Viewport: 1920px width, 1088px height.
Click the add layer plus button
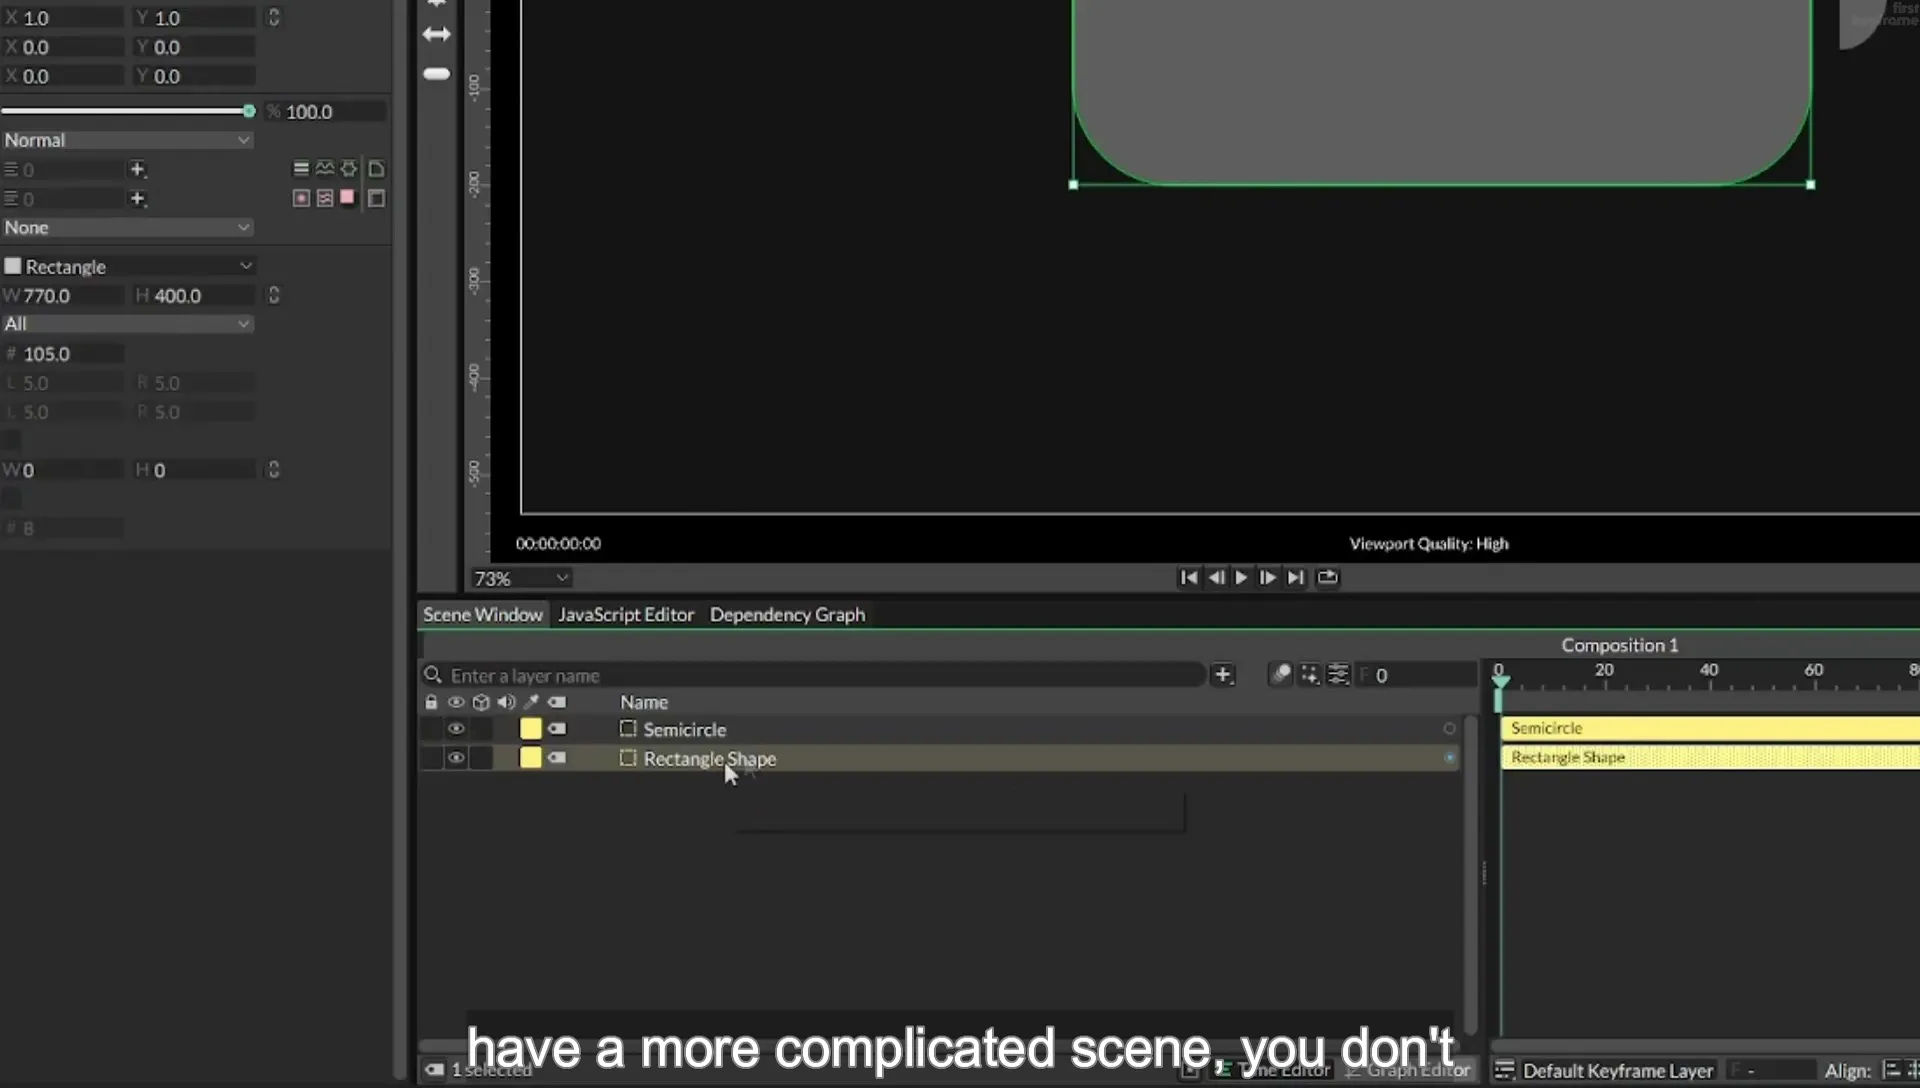click(1222, 675)
